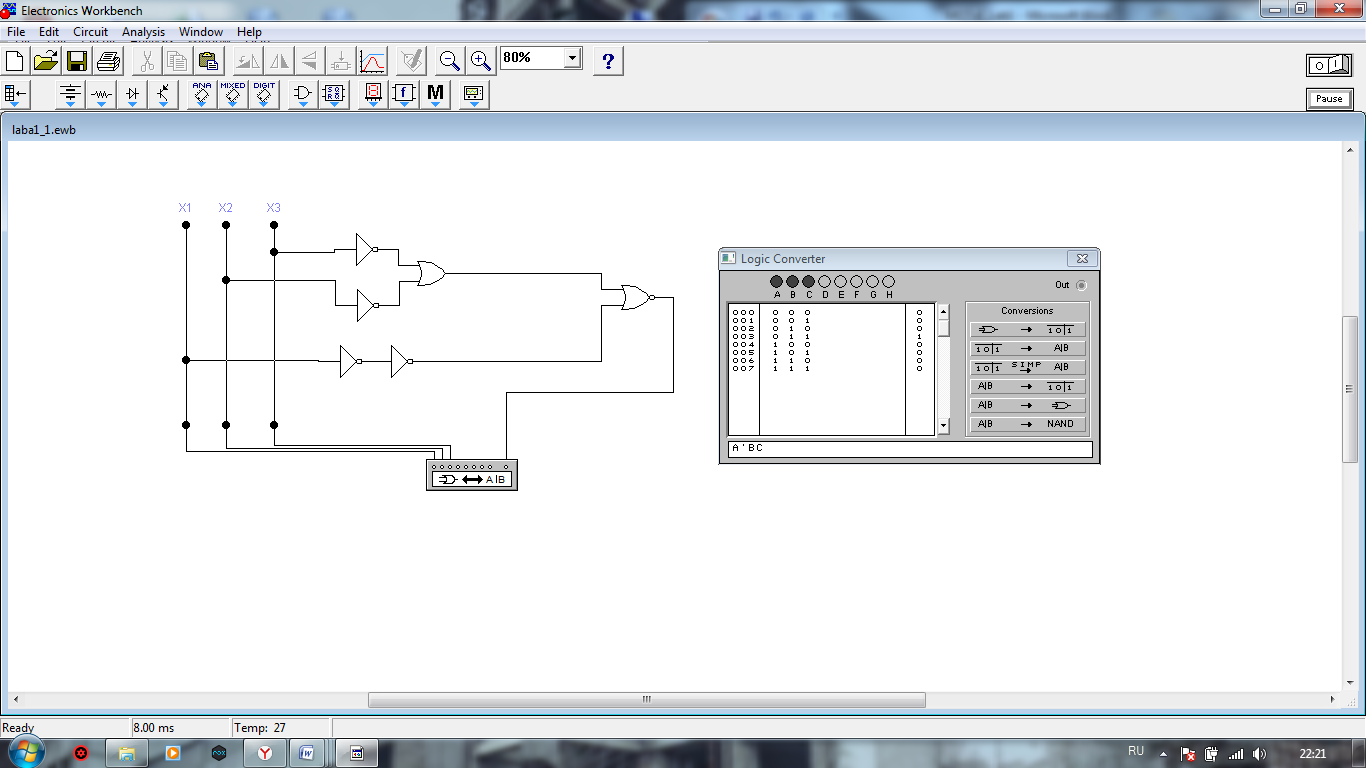Zoom in on the circuit view
The image size is (1366, 768).
(x=481, y=61)
